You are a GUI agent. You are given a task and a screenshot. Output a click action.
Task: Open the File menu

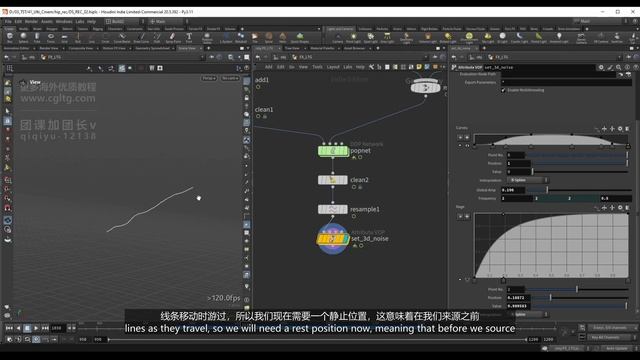pyautogui.click(x=8, y=22)
